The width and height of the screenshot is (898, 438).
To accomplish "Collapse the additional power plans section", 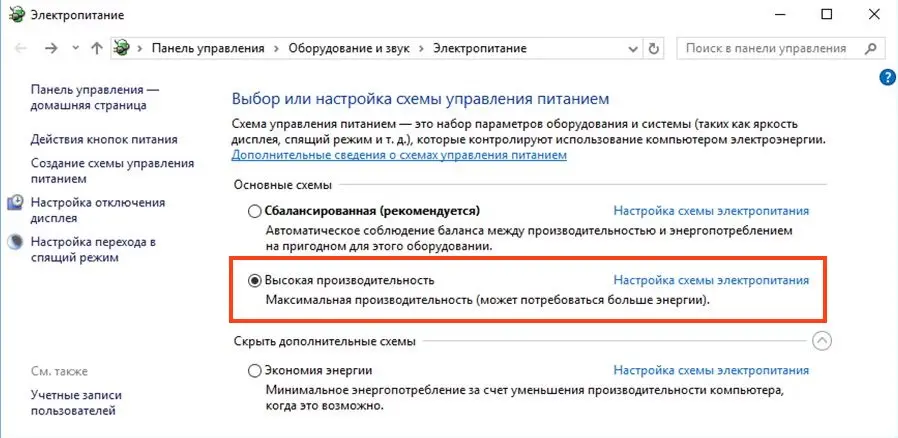I will (x=822, y=340).
